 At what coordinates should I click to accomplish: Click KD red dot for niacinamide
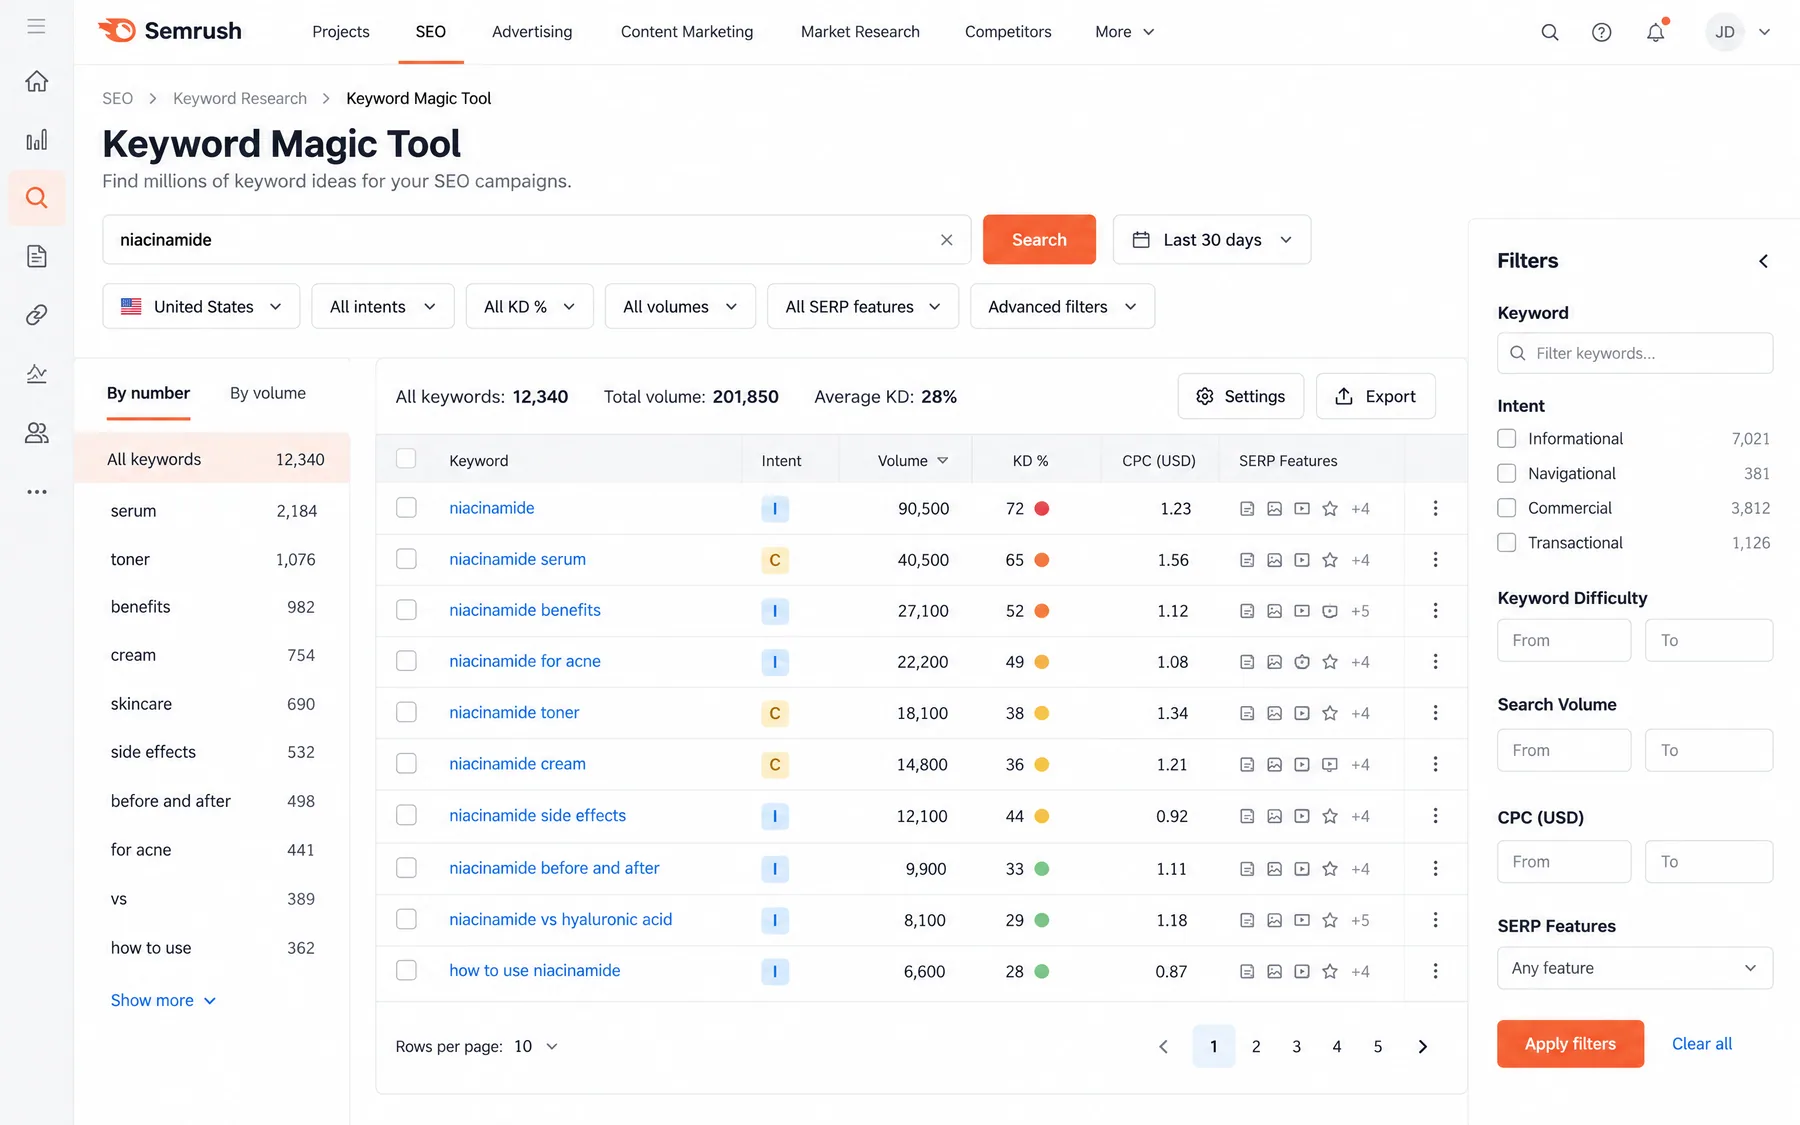1041,508
